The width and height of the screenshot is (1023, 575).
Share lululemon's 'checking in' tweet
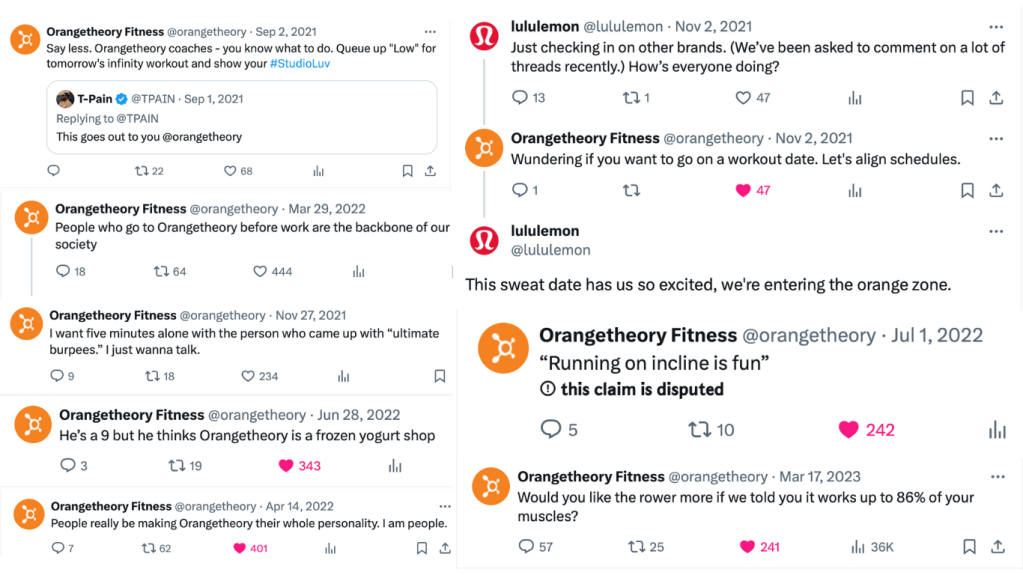[x=996, y=97]
